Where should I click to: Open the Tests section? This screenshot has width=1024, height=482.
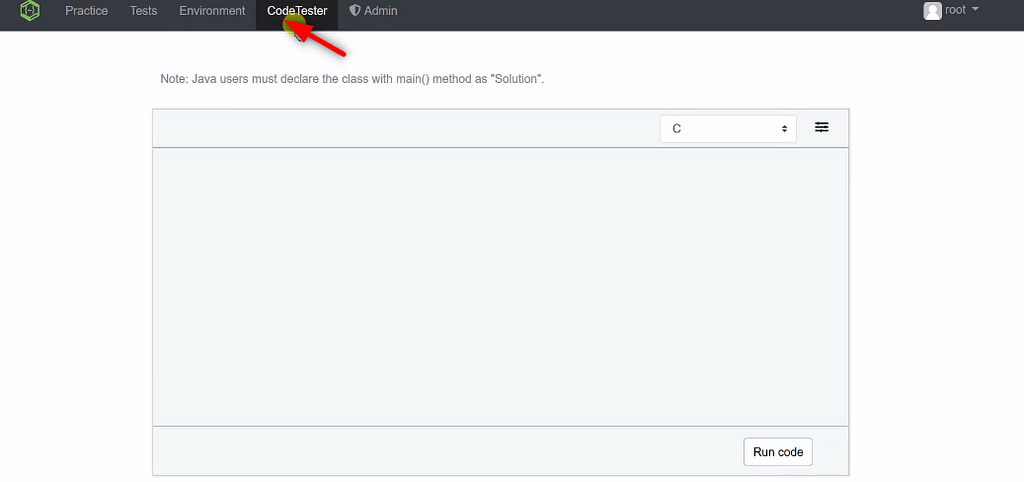click(143, 11)
